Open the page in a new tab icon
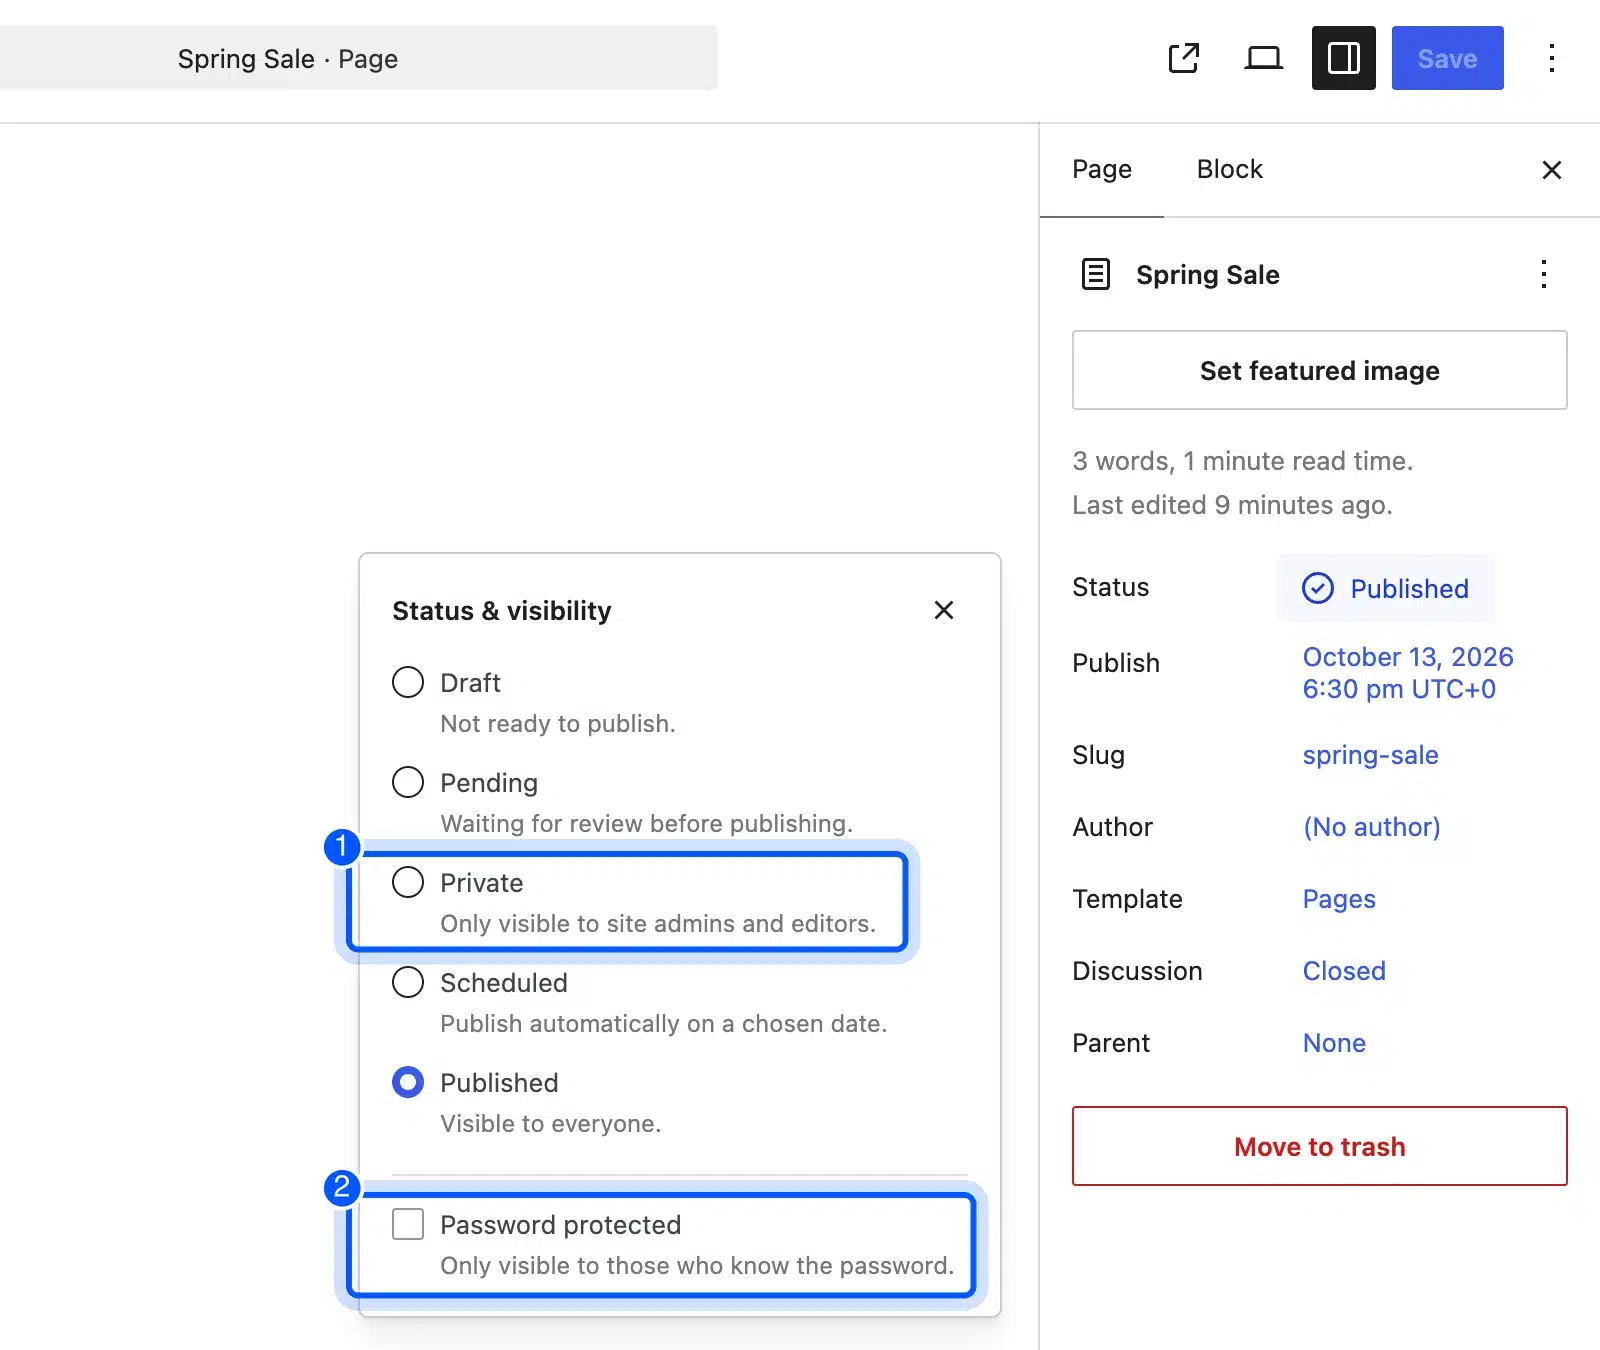The image size is (1600, 1350). coord(1184,58)
